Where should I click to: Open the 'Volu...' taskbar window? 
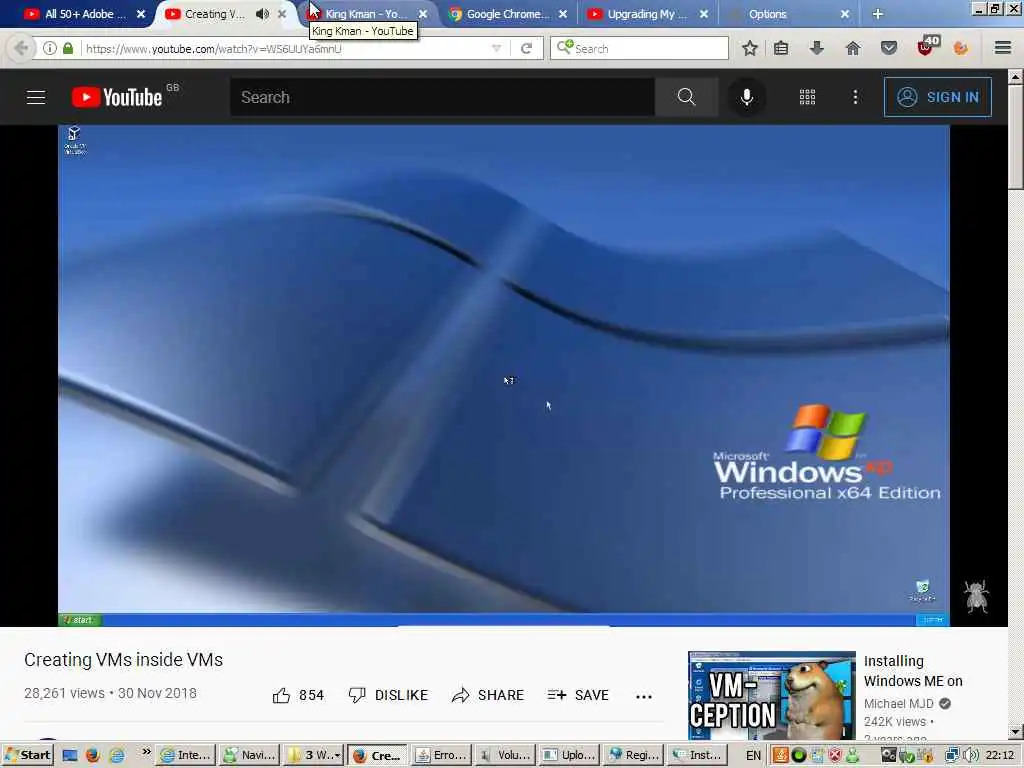point(505,756)
